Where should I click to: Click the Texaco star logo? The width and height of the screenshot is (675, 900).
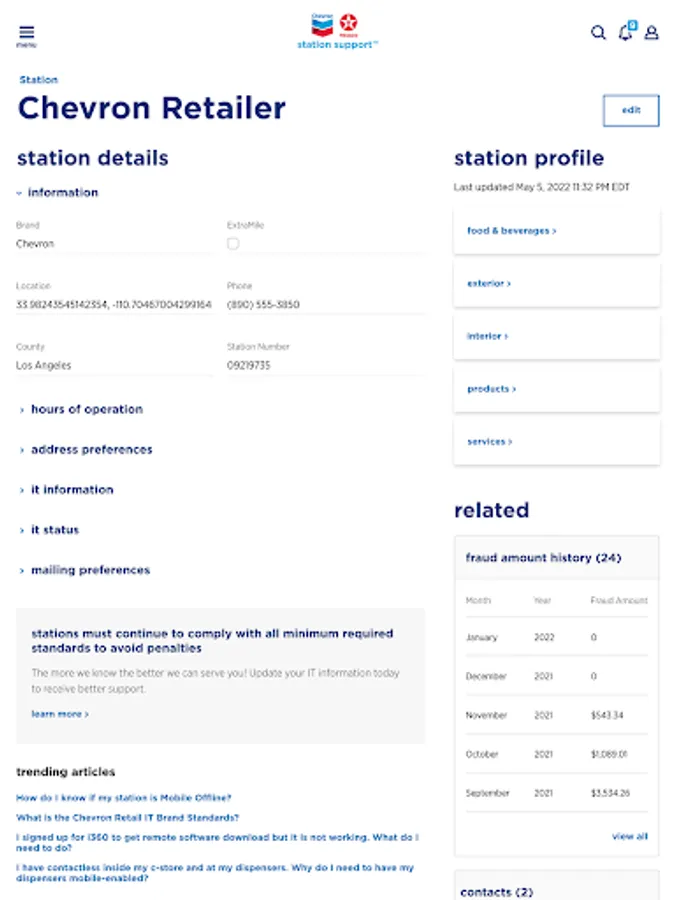click(349, 23)
